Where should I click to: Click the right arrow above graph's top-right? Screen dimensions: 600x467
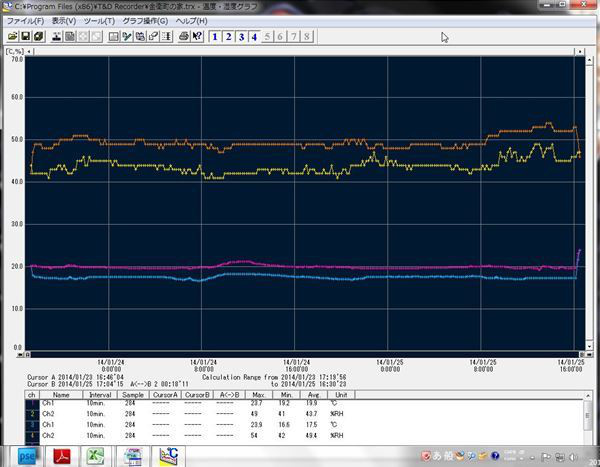click(x=580, y=51)
